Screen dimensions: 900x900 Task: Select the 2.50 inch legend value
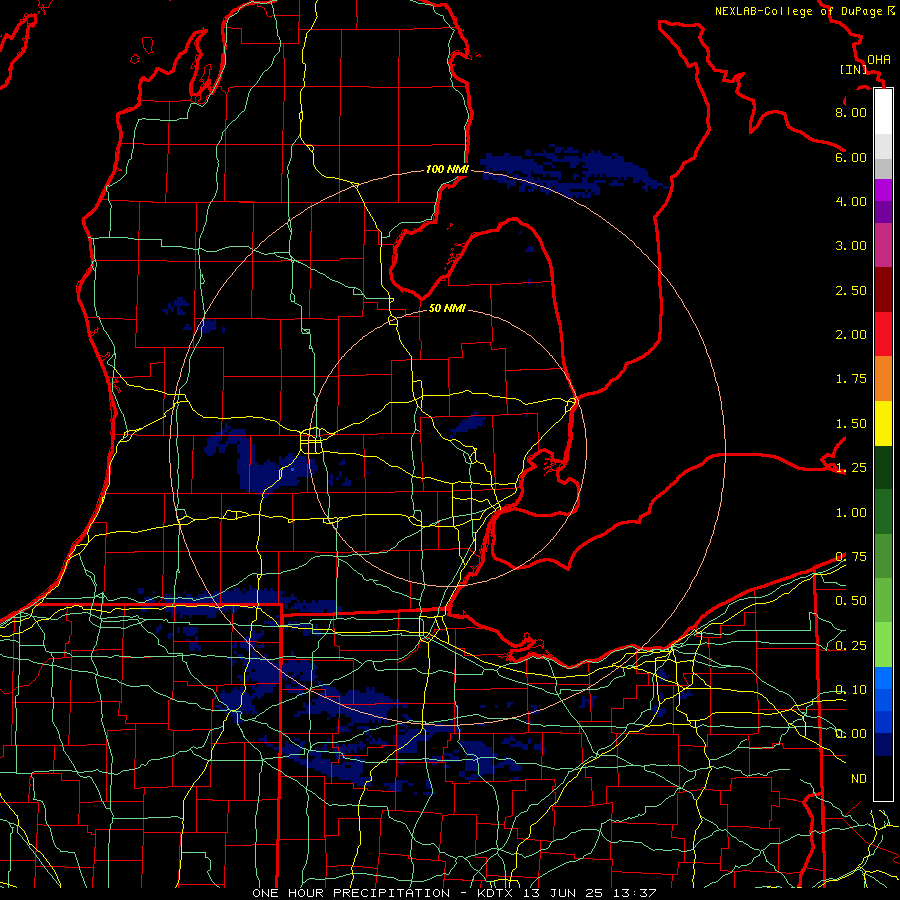pos(851,290)
